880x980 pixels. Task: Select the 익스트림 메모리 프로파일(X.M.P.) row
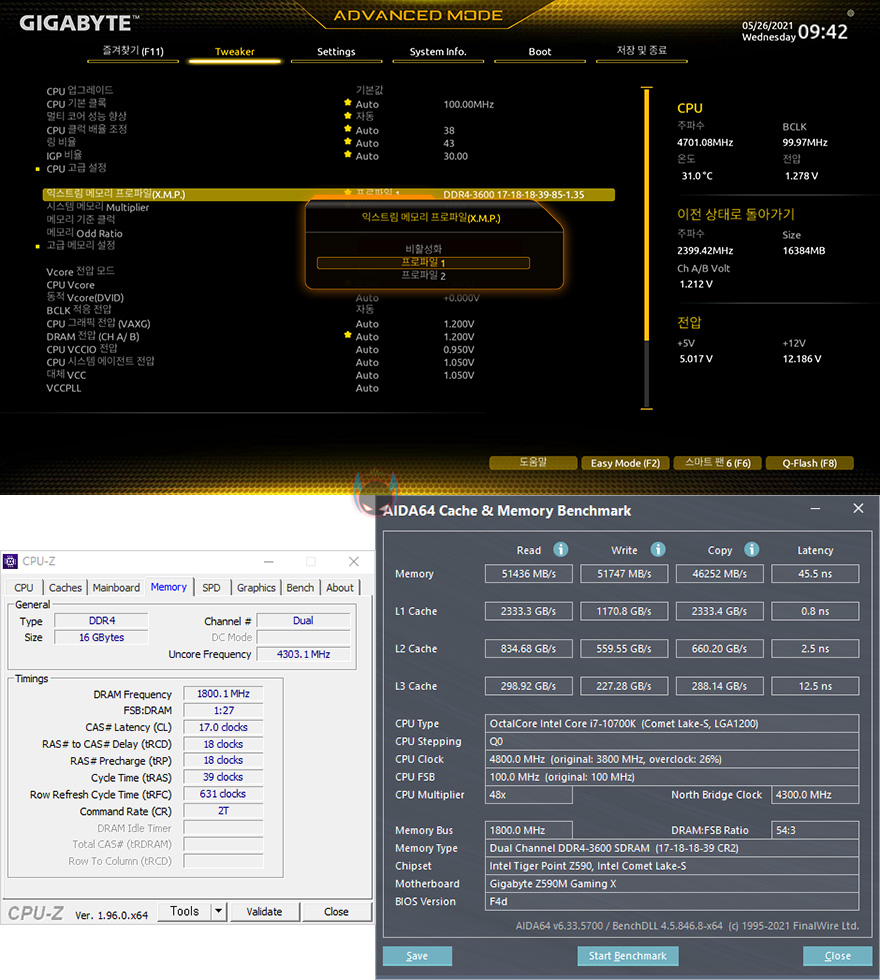[329, 194]
